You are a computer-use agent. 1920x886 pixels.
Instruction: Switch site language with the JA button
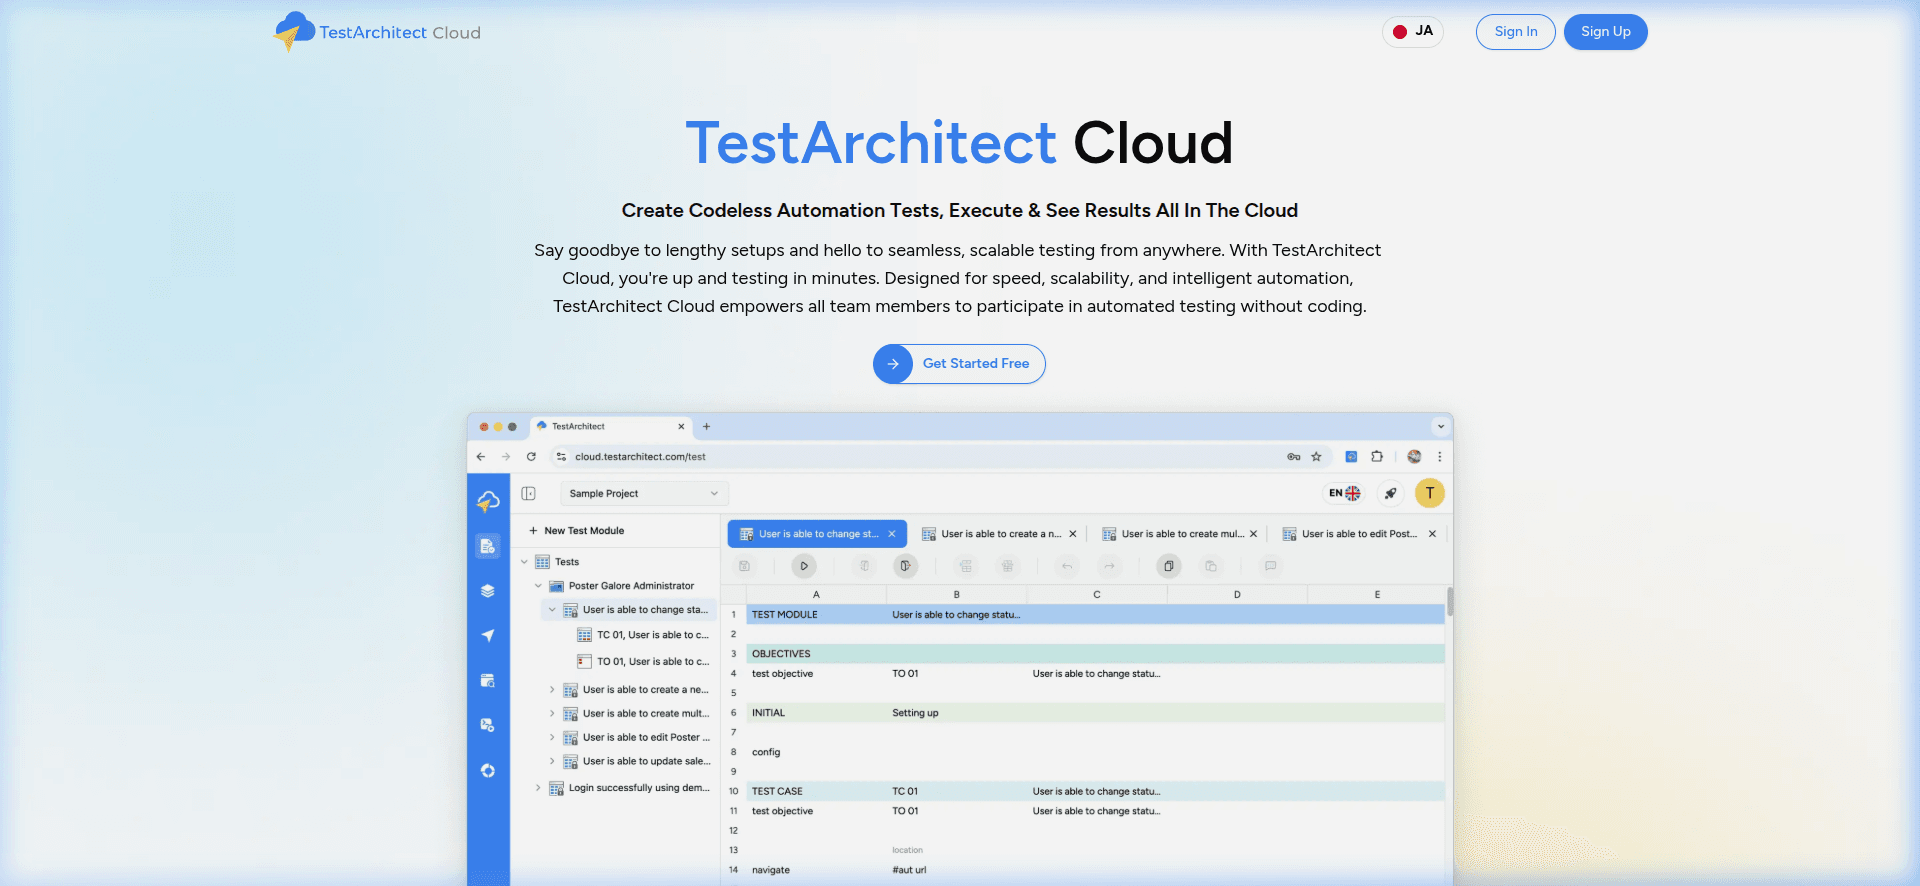1413,32
